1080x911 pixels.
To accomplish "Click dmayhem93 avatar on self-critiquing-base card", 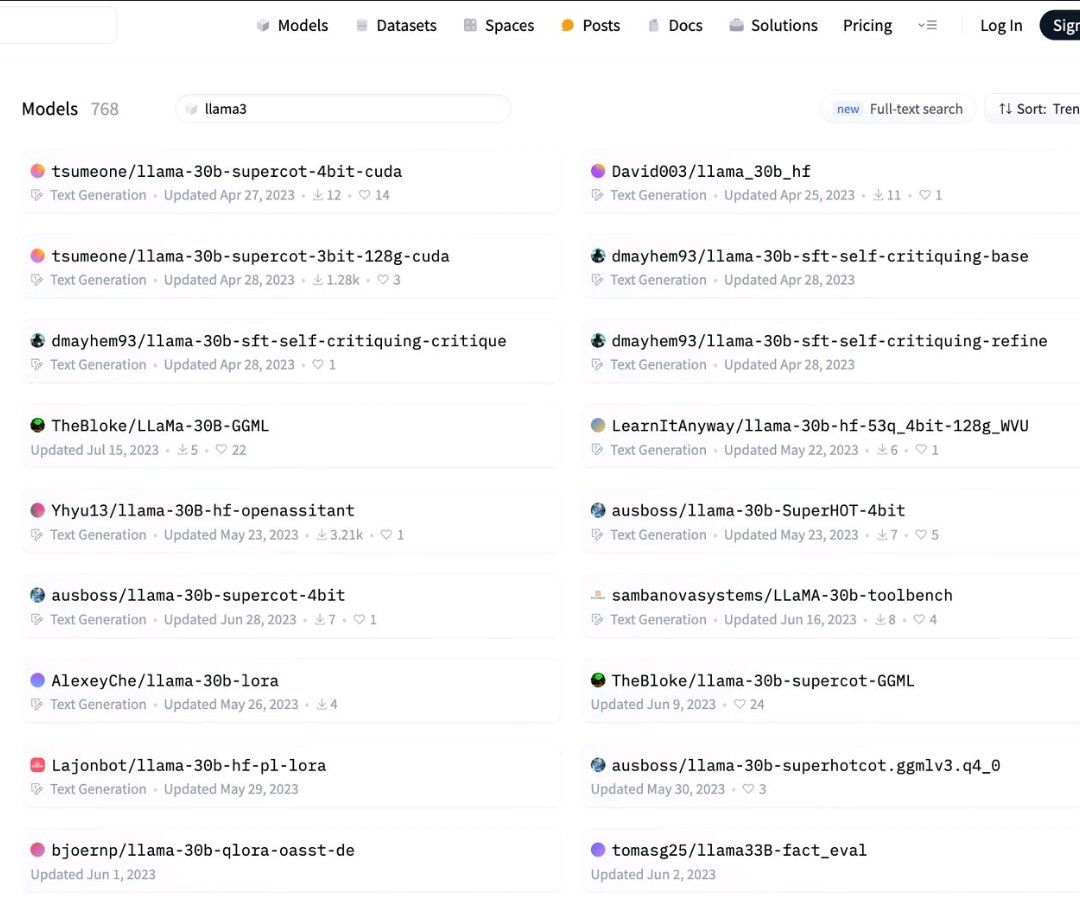I will 598,255.
